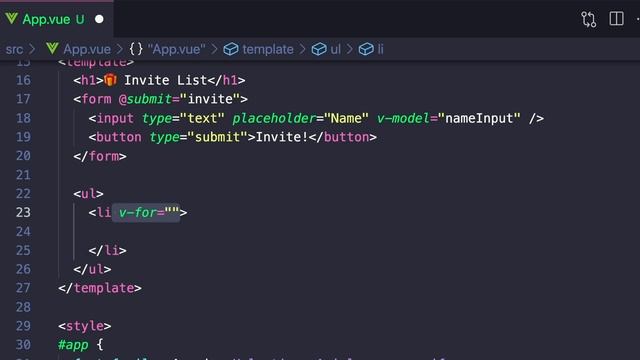
Task: Open the ul breadcrumb segment
Action: click(336, 49)
